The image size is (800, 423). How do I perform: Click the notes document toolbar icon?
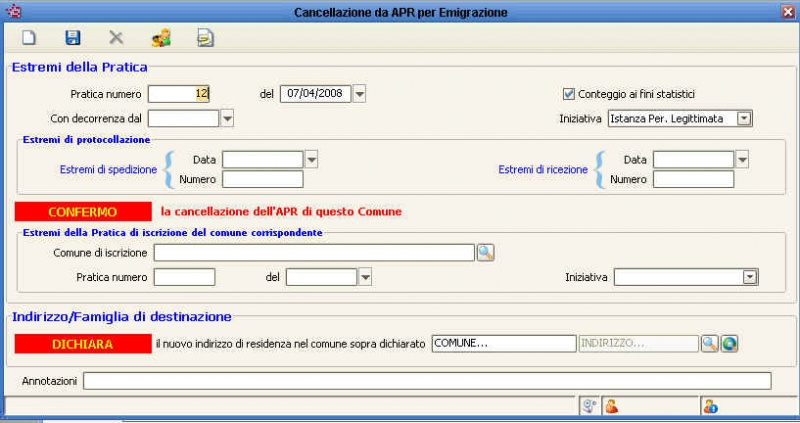[x=205, y=38]
